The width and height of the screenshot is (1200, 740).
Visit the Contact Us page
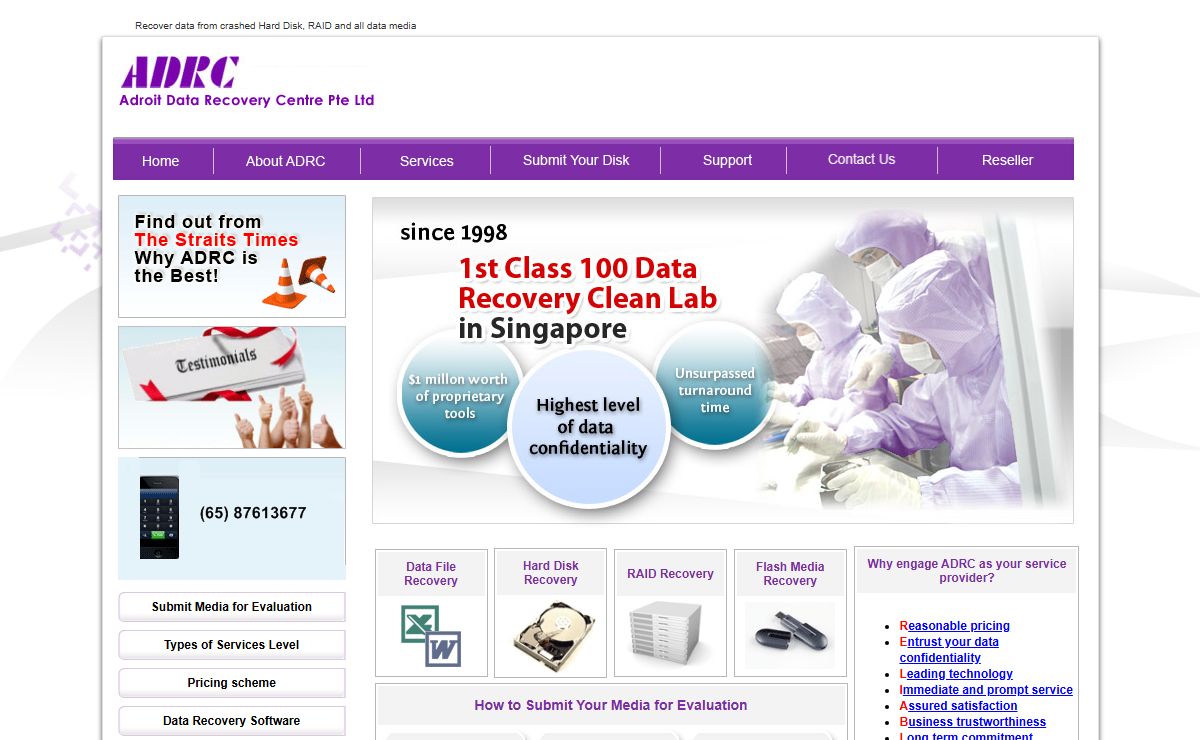point(861,159)
